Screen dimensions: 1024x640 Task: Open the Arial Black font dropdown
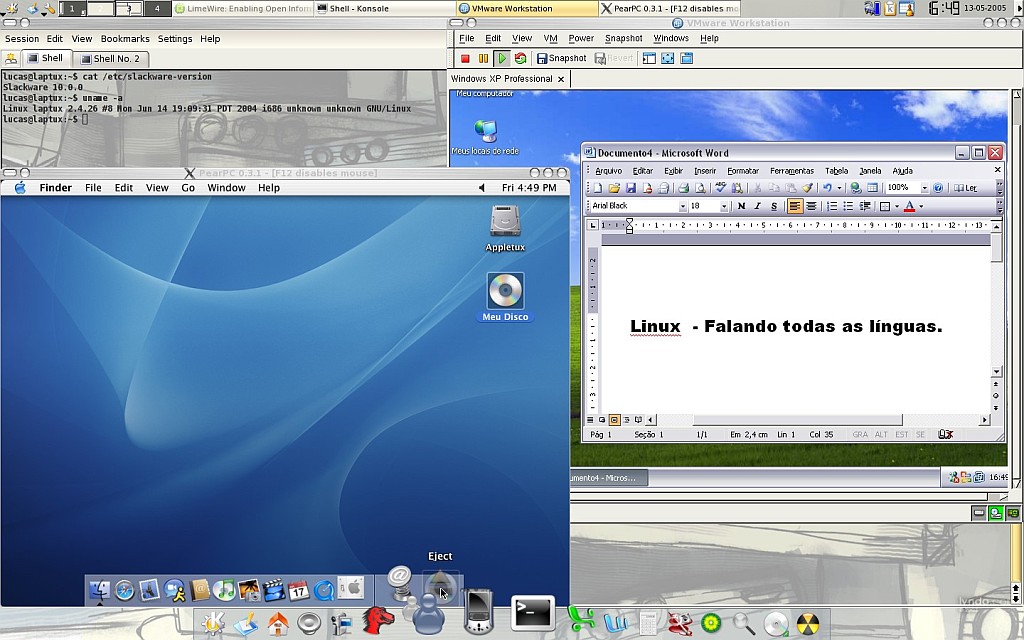click(x=682, y=206)
